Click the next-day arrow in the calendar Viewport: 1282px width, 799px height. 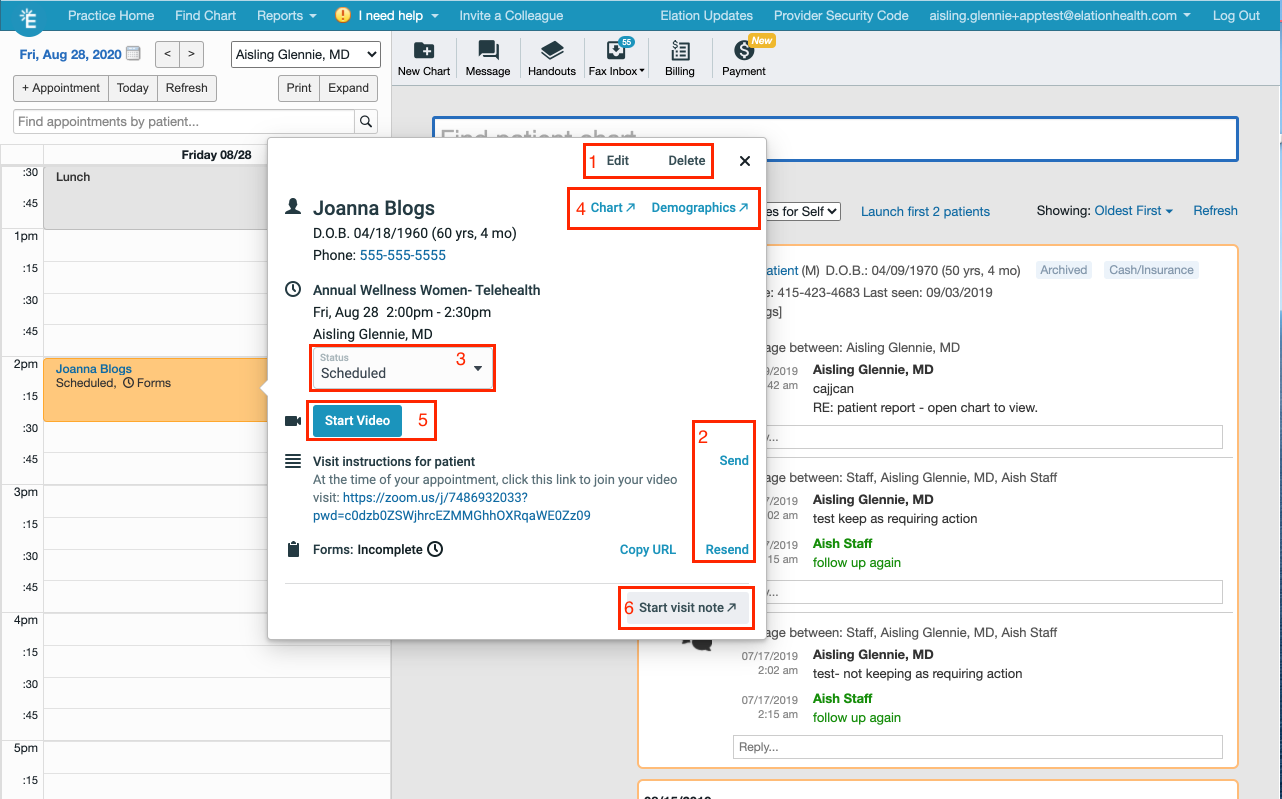(190, 54)
